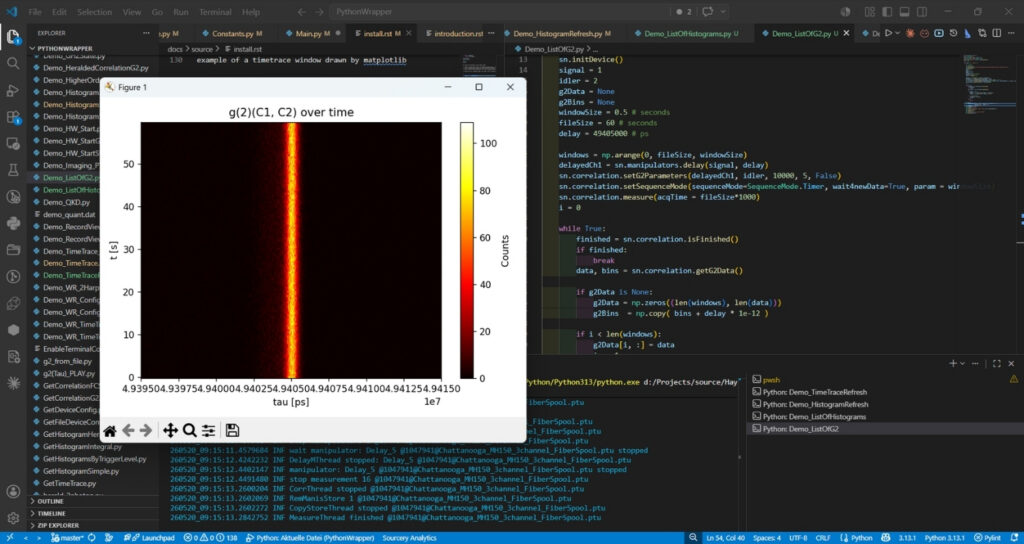The image size is (1024, 544).
Task: Save the figure with floppy disk icon
Action: tap(232, 430)
